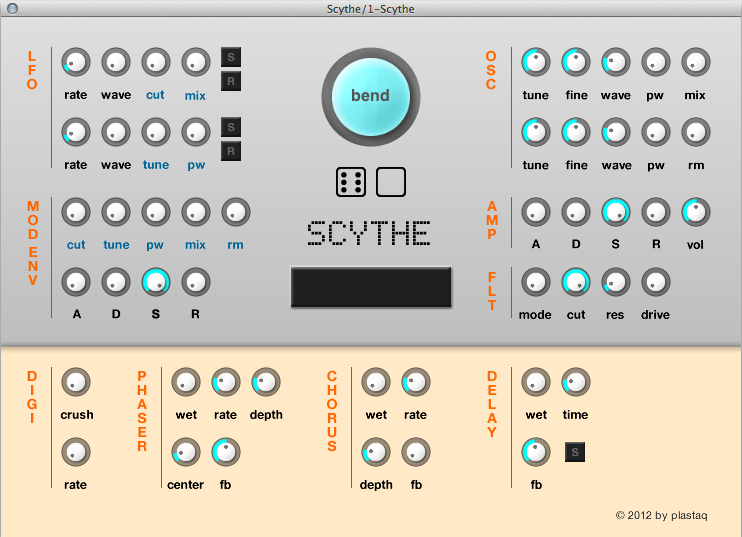Enable the S button in the Delay section

click(575, 453)
